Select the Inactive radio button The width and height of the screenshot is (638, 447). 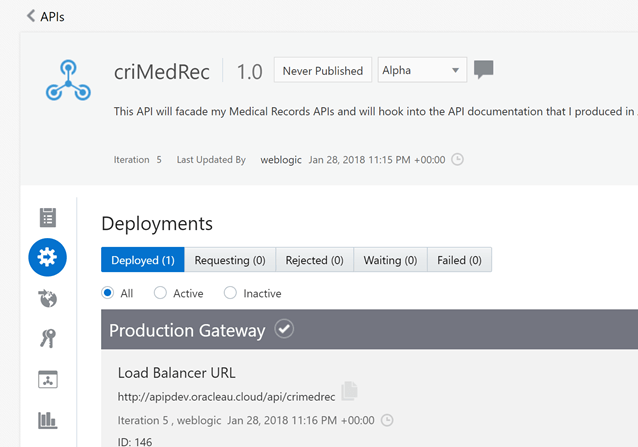pyautogui.click(x=230, y=293)
